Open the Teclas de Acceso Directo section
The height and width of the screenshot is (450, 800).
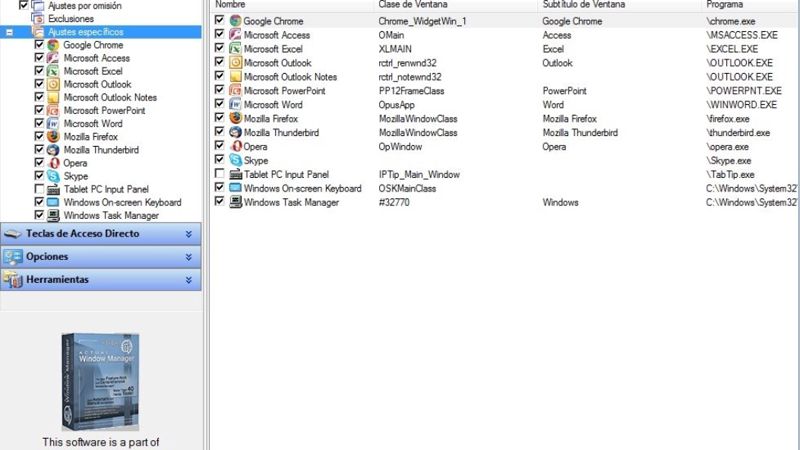(101, 234)
